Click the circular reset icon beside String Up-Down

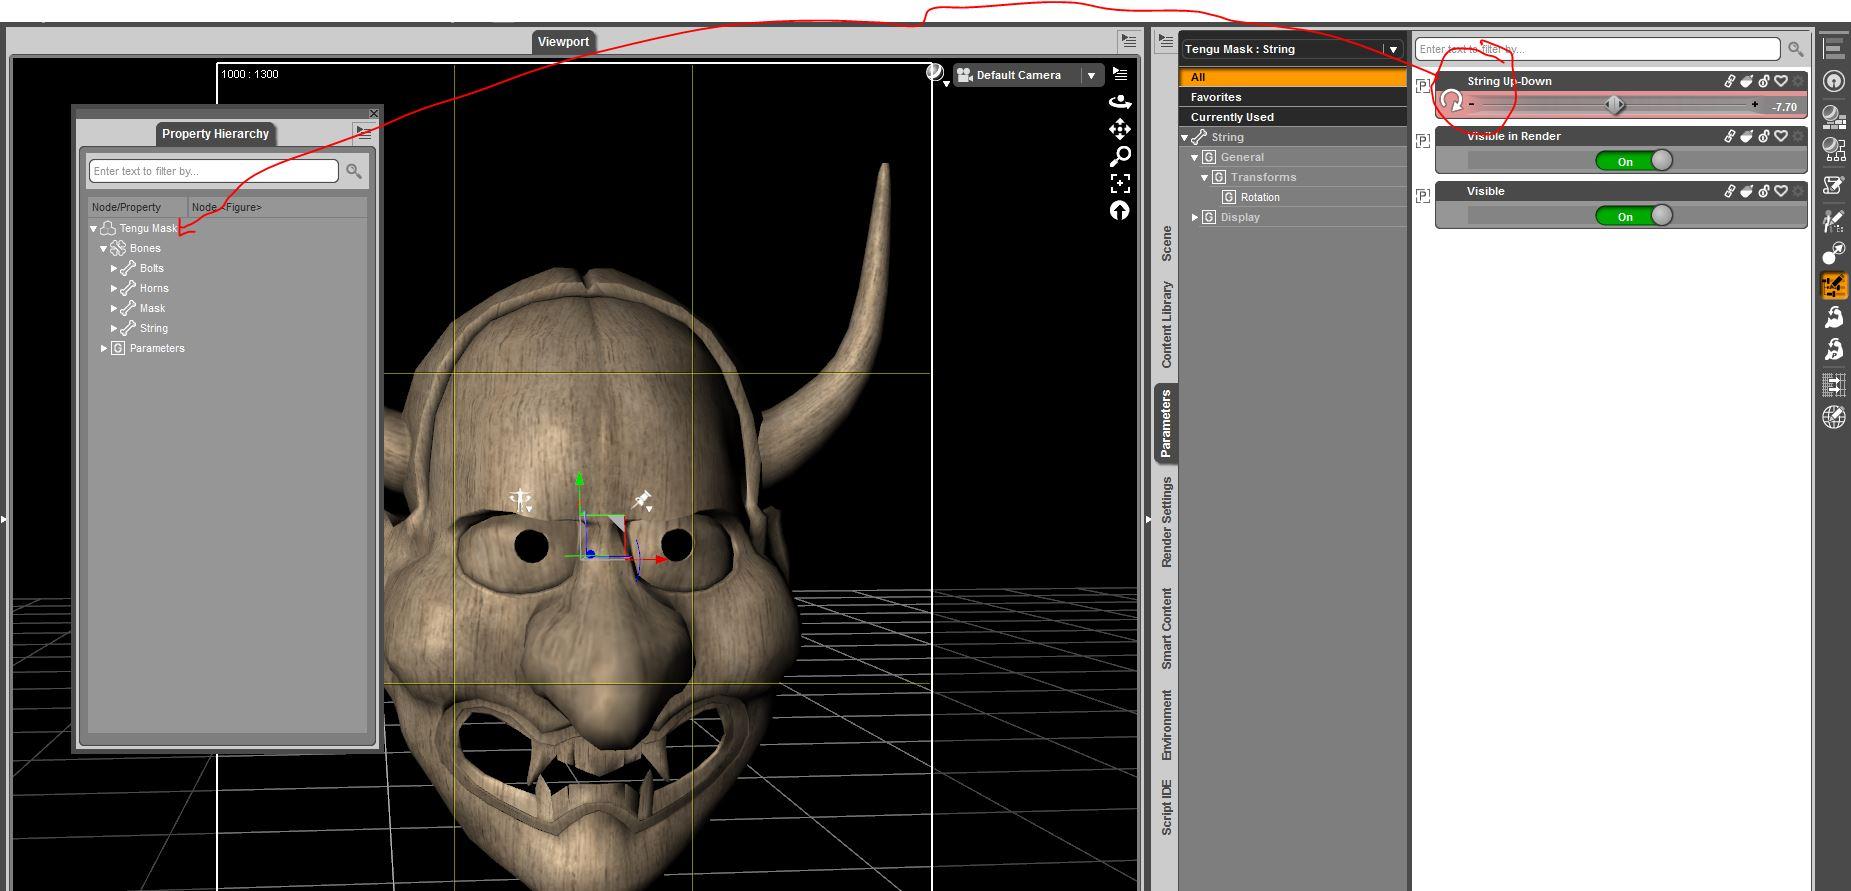[x=1451, y=100]
